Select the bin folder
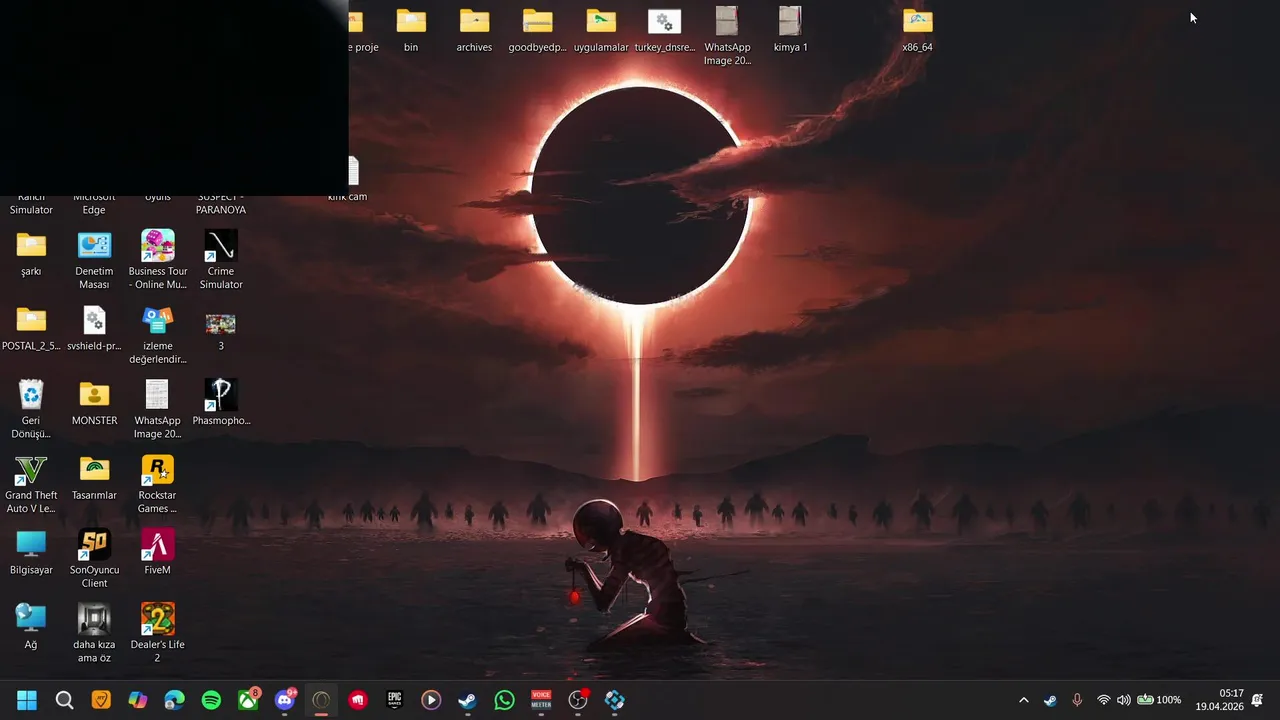The width and height of the screenshot is (1280, 720). coord(411,29)
